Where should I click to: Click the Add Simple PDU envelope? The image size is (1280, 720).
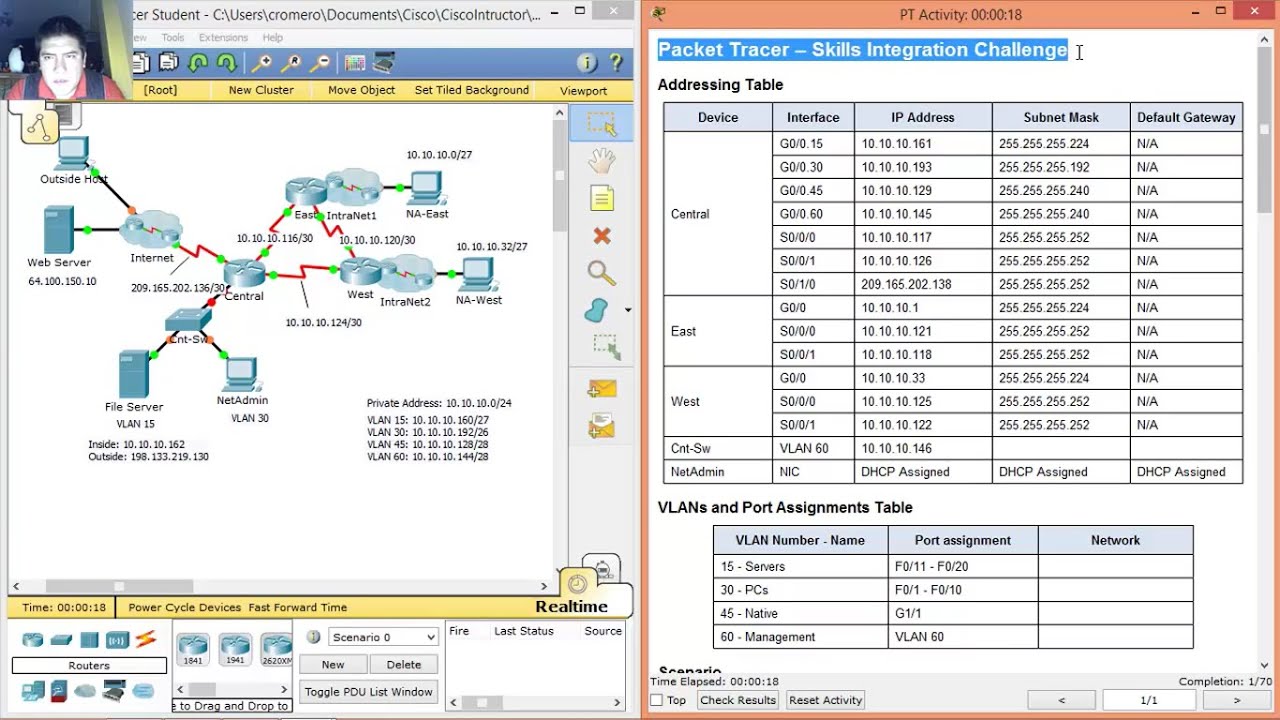tap(601, 389)
